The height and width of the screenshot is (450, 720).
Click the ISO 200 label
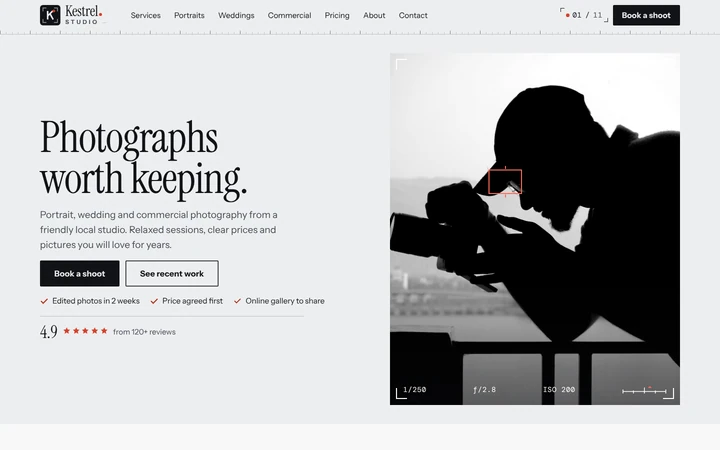pos(559,389)
